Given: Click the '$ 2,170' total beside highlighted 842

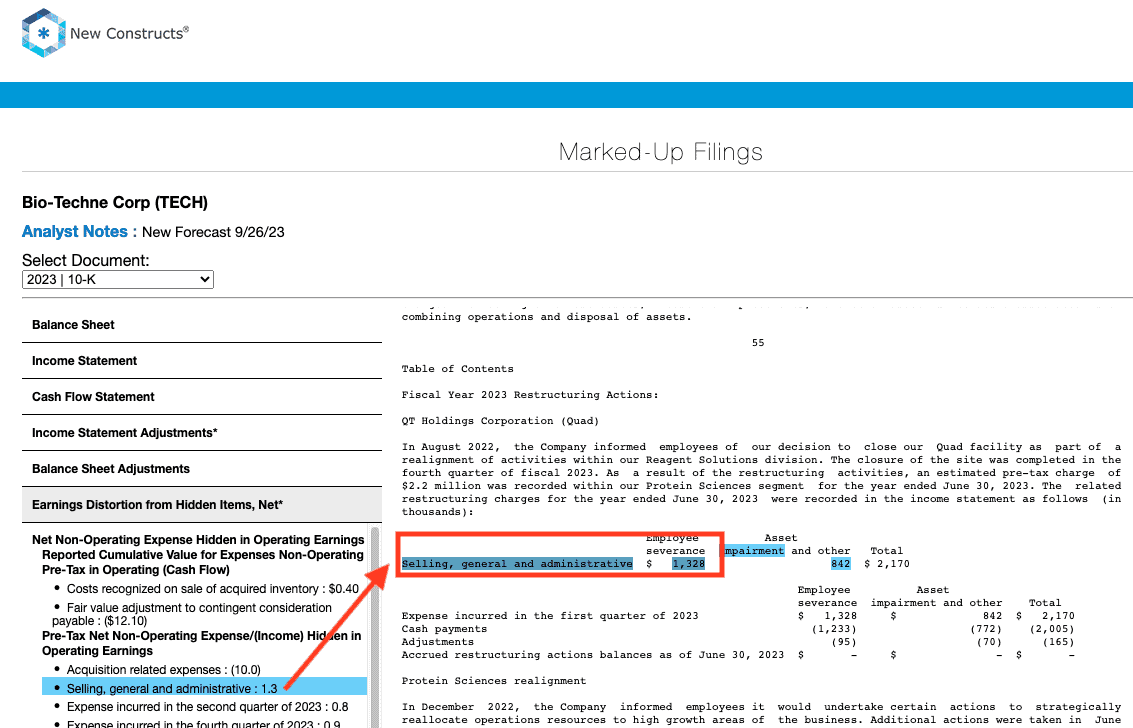Looking at the screenshot, I should [887, 564].
